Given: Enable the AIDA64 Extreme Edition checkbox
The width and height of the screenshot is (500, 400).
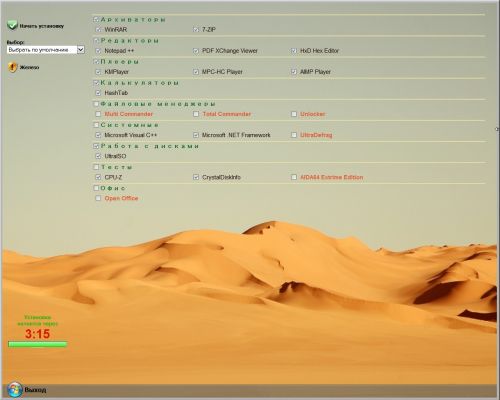Looking at the screenshot, I should click(294, 177).
